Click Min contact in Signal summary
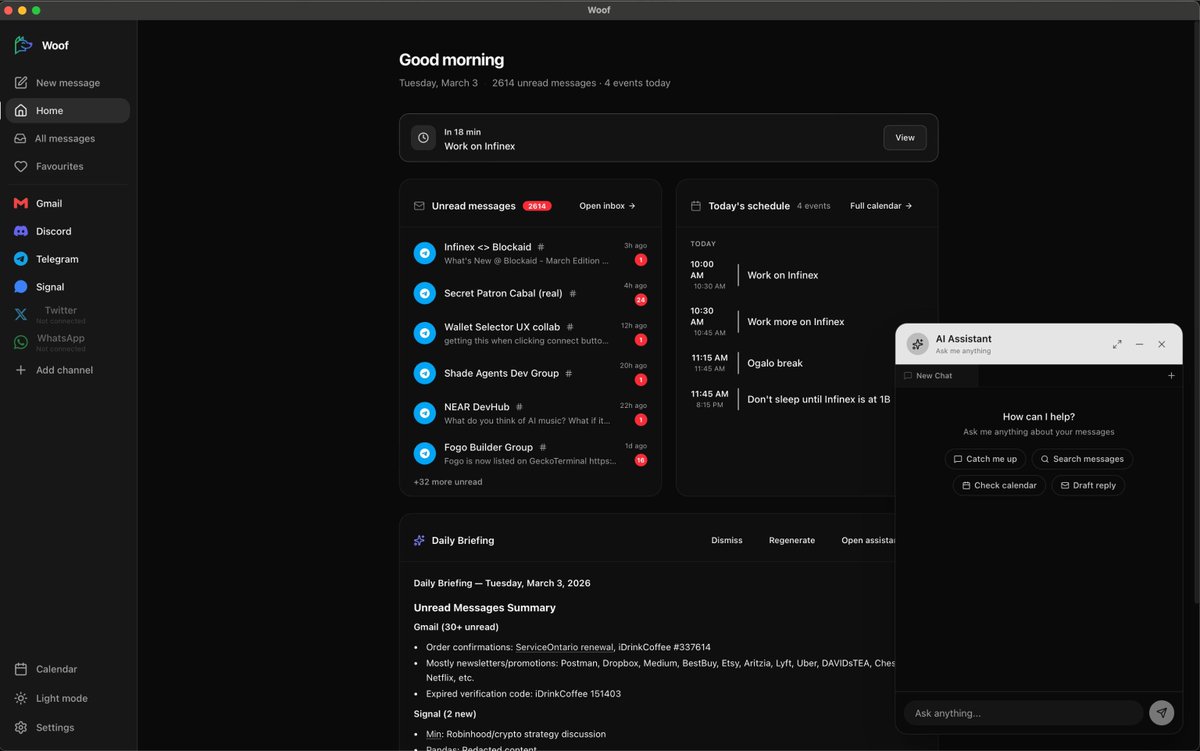This screenshot has width=1200, height=751. click(434, 734)
